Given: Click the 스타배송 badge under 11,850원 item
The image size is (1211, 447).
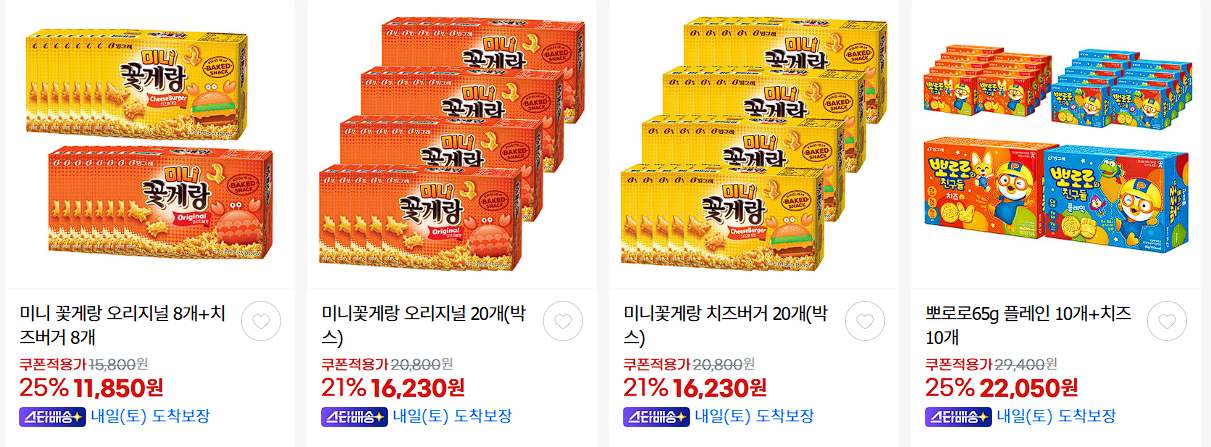Looking at the screenshot, I should pyautogui.click(x=51, y=416).
